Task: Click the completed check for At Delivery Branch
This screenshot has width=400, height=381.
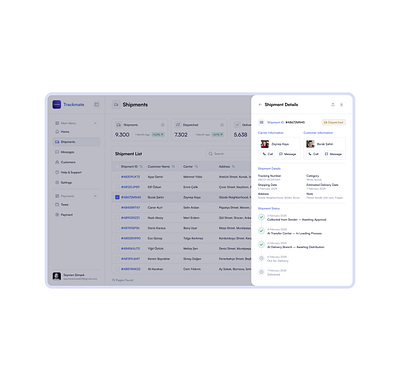Action: [261, 245]
